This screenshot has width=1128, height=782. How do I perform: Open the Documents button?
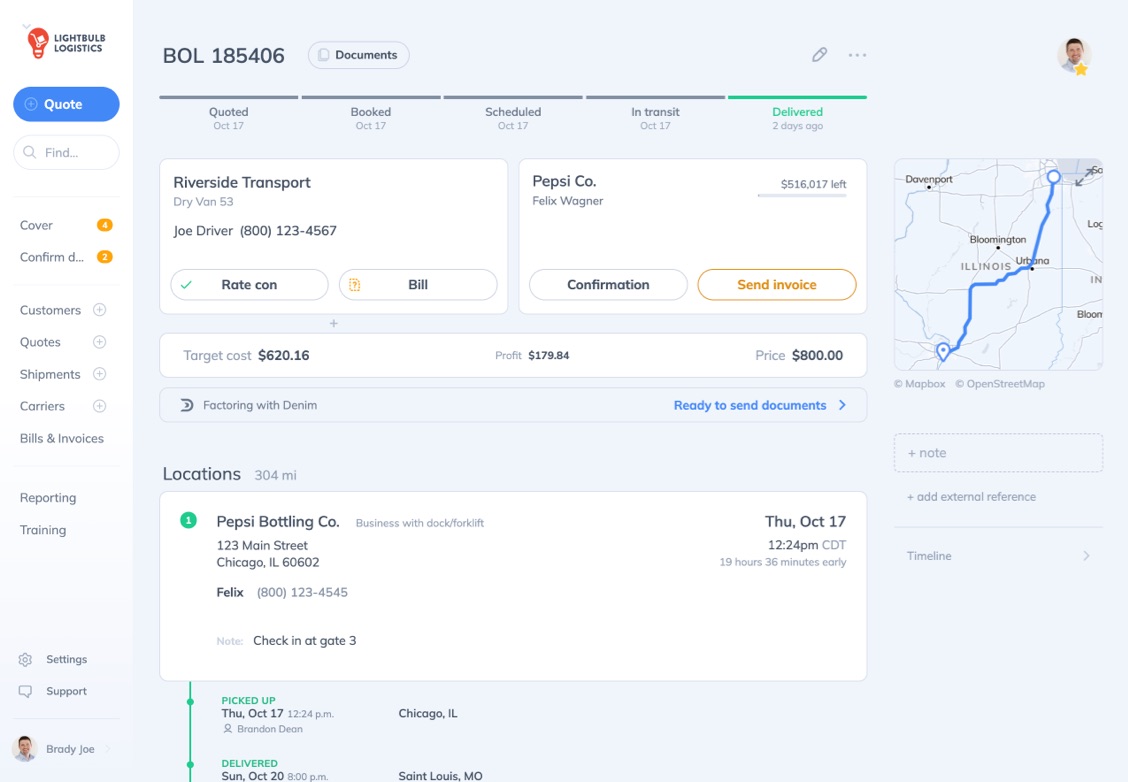[x=358, y=55]
